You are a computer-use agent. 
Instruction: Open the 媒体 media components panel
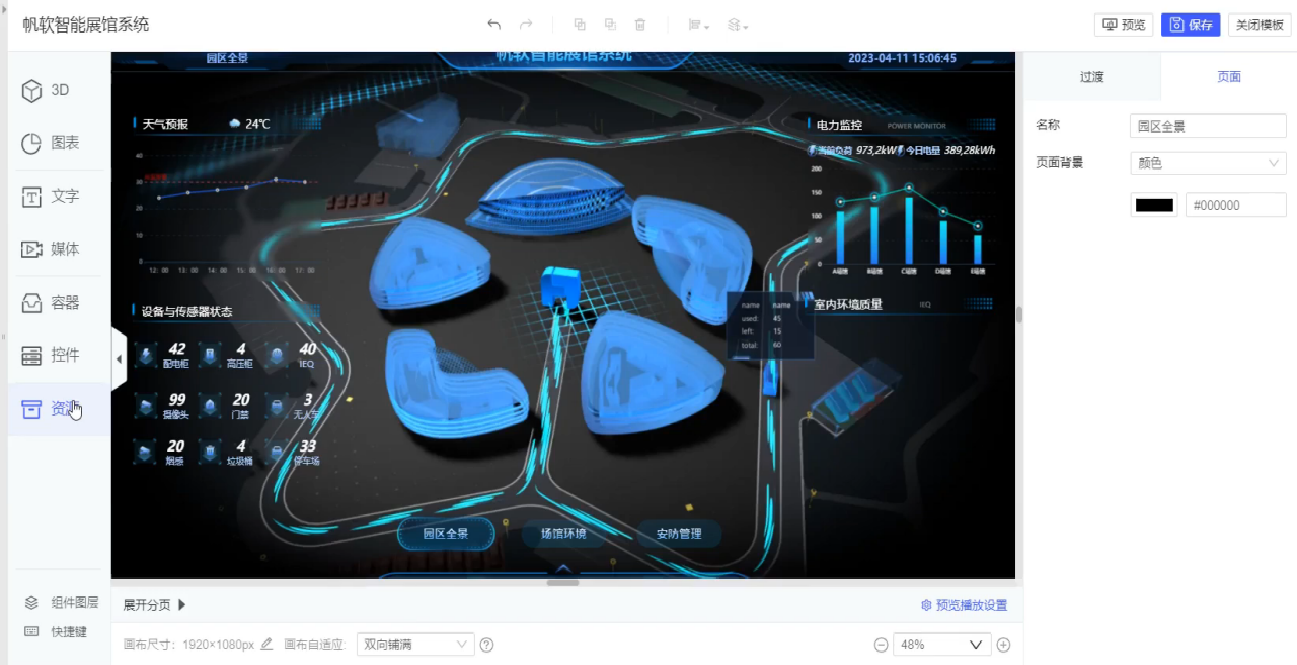point(58,249)
